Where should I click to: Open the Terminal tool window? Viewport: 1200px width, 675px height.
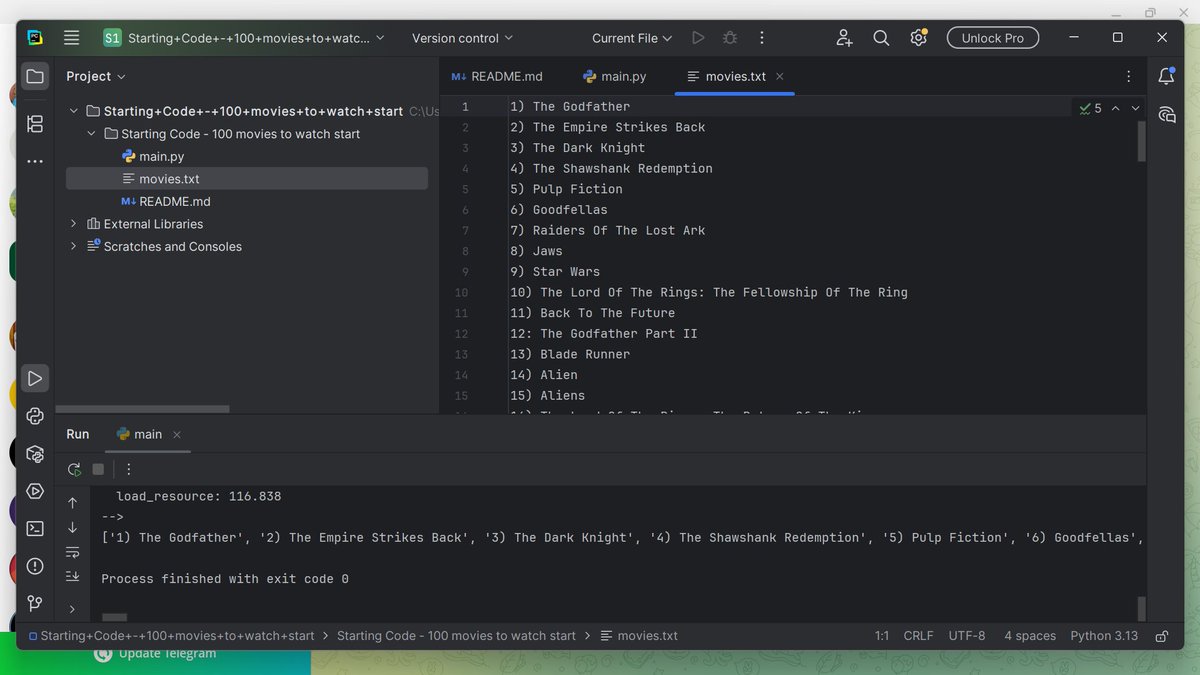(x=35, y=529)
